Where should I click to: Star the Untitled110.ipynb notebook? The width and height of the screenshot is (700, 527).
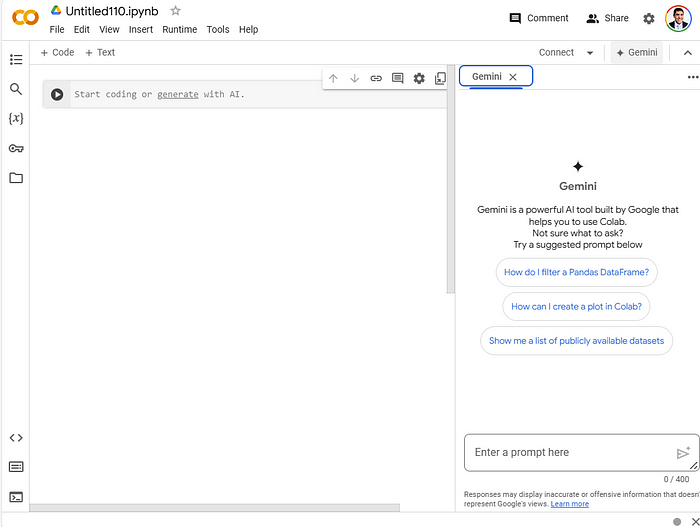click(175, 11)
